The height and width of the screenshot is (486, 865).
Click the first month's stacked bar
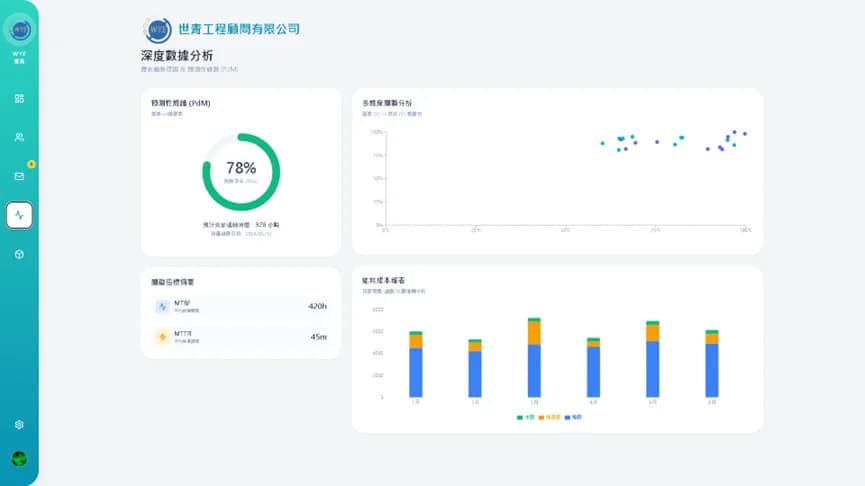click(x=415, y=364)
